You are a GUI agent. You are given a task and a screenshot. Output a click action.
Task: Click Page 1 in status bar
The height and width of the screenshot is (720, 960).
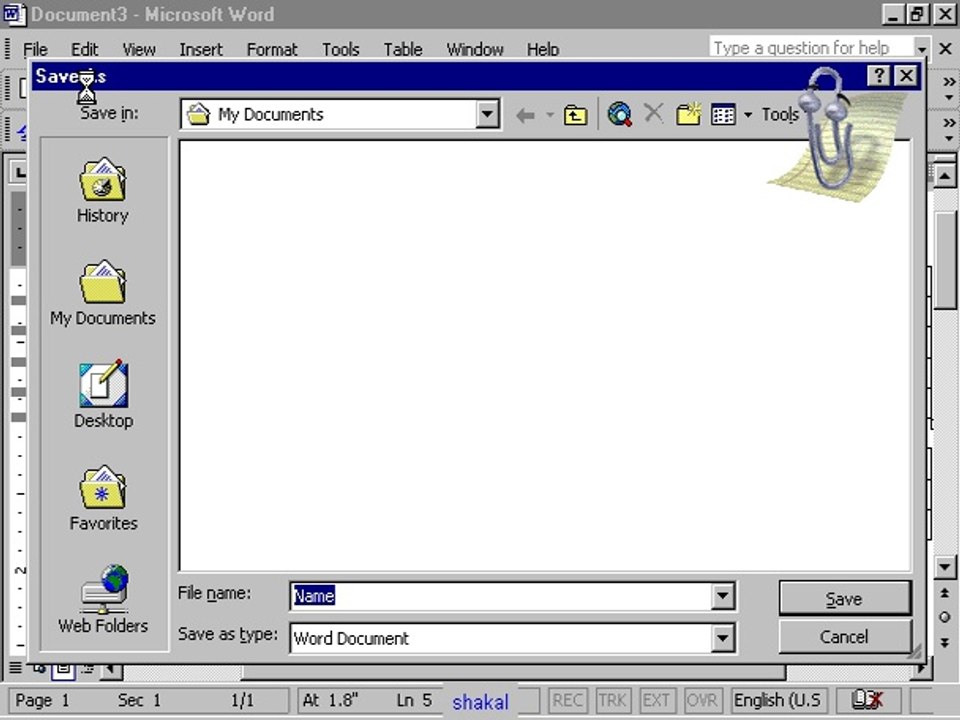tap(42, 700)
